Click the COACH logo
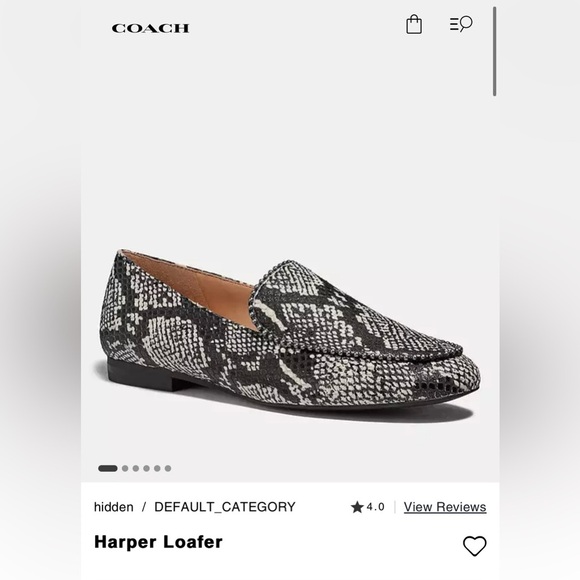 pyautogui.click(x=150, y=28)
